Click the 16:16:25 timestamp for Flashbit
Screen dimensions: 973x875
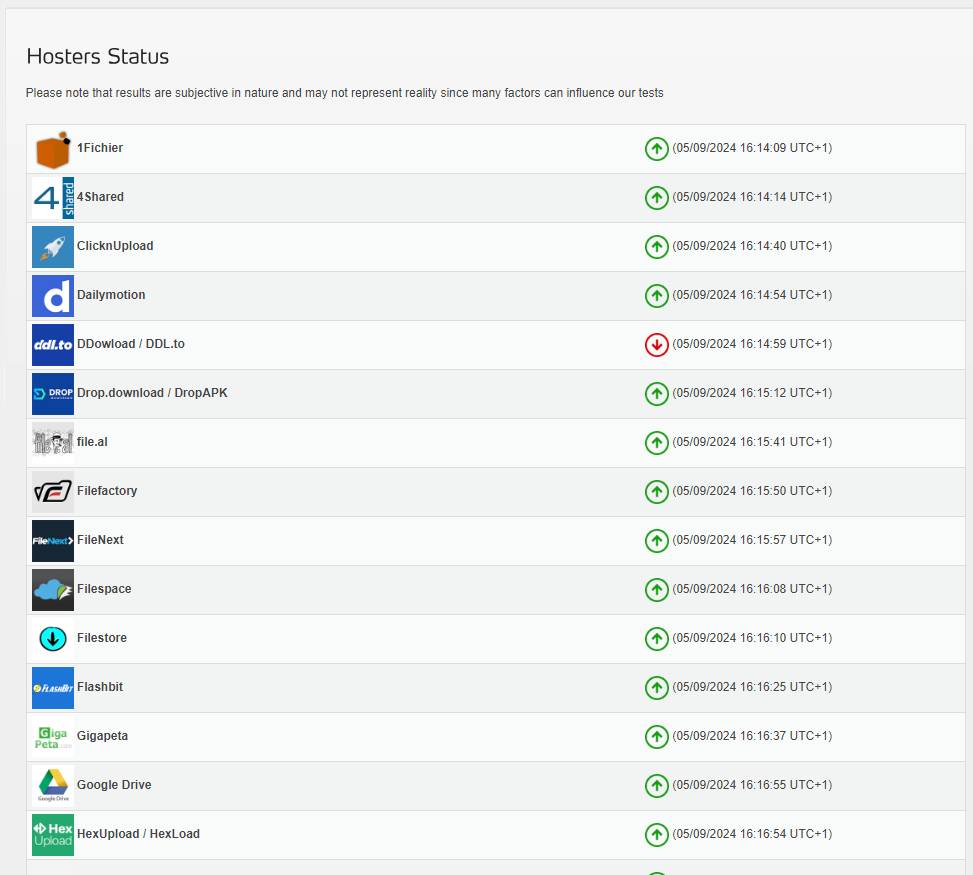(x=752, y=687)
